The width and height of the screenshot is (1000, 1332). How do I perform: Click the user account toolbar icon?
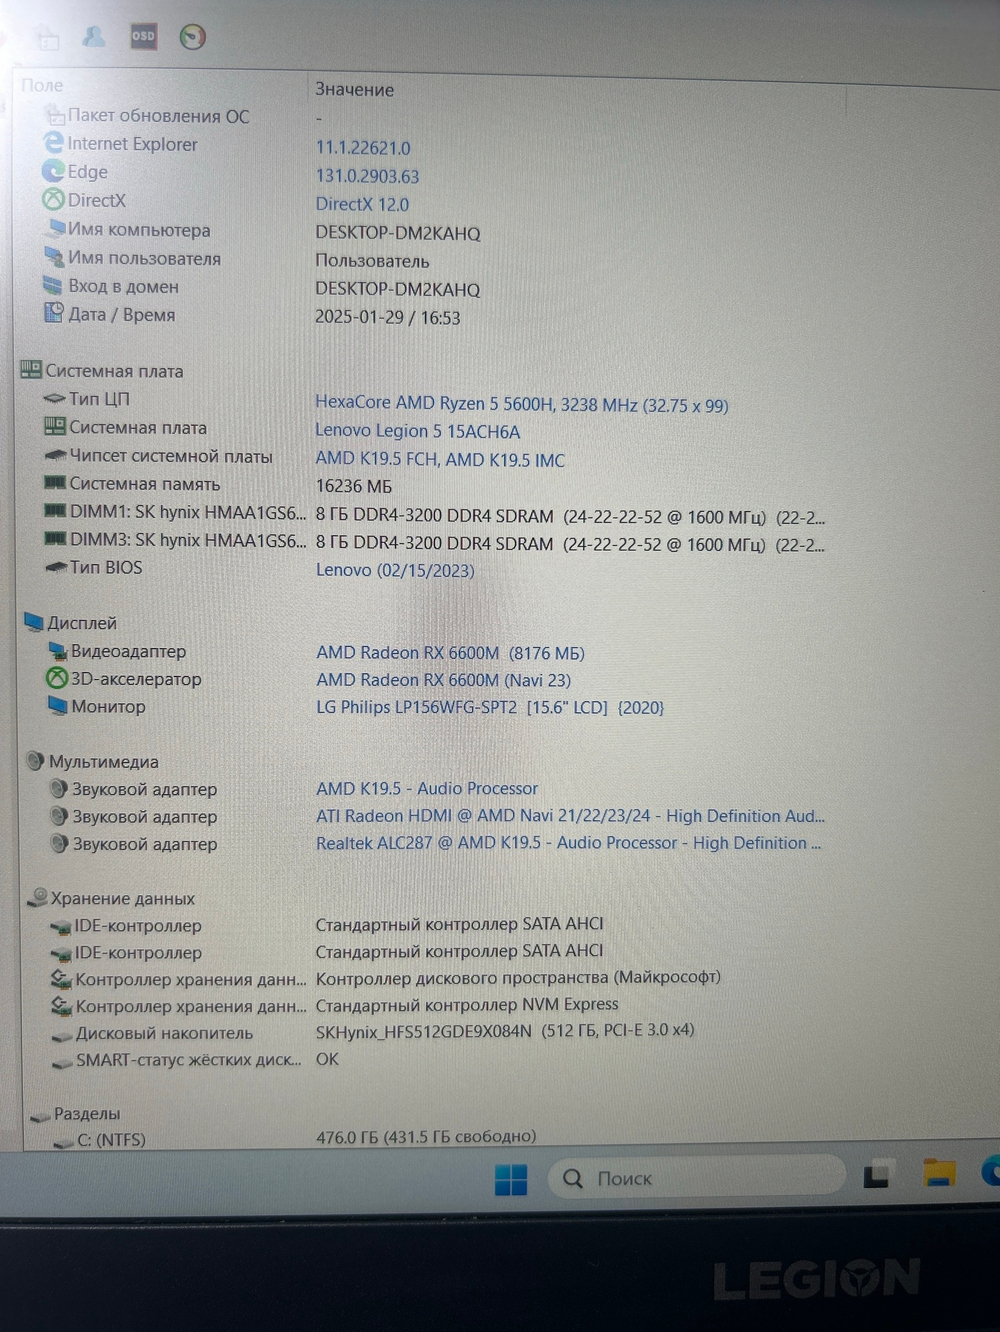(95, 37)
